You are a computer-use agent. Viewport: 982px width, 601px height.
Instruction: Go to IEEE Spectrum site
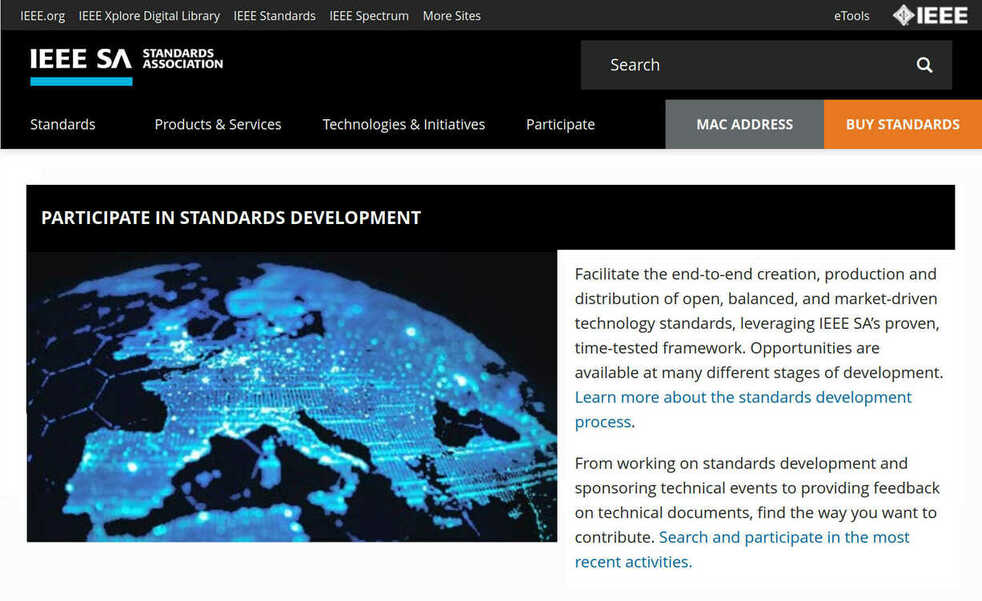(x=369, y=16)
